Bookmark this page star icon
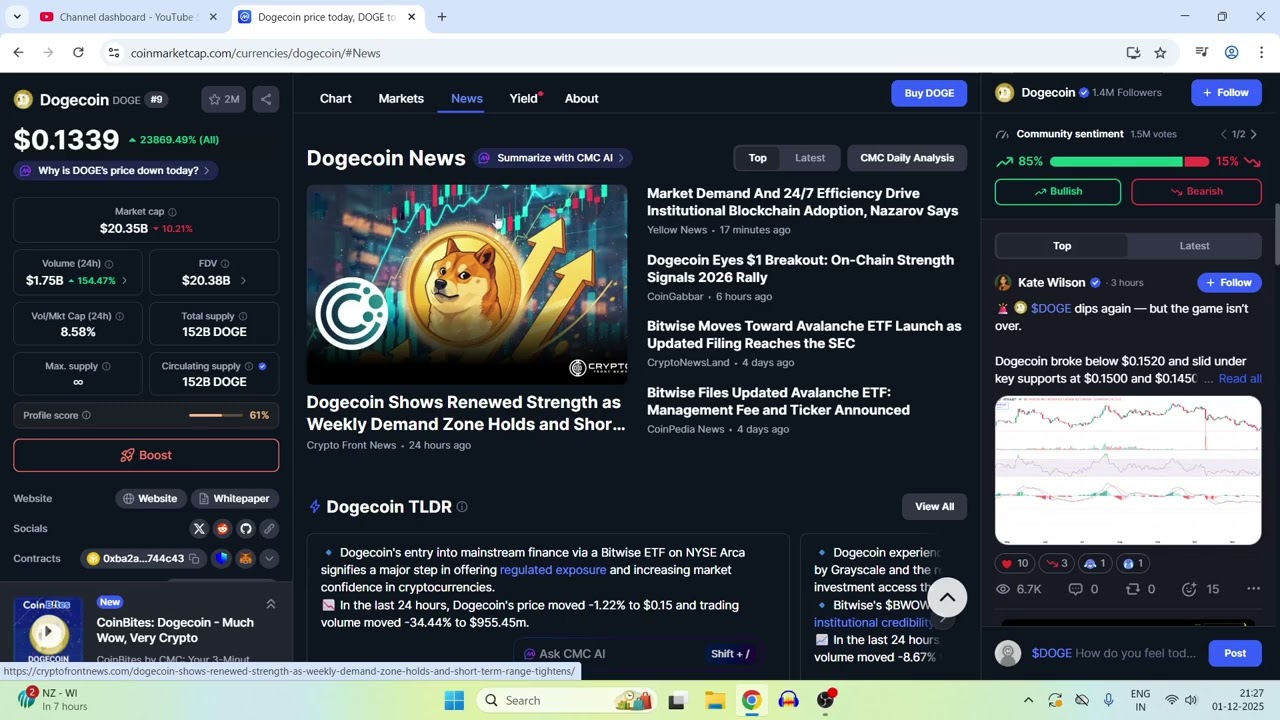 point(1160,52)
